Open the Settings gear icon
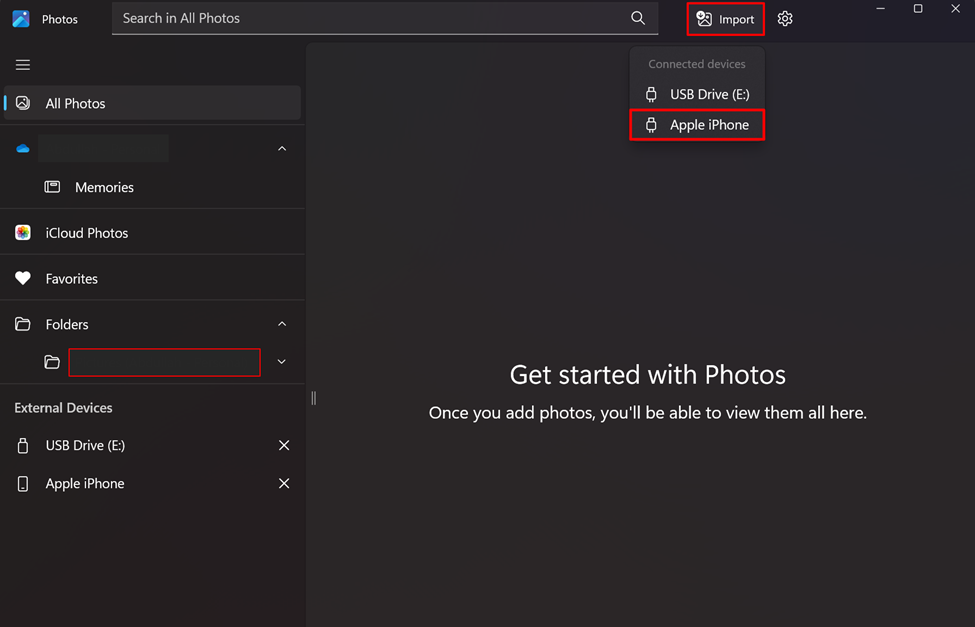975x627 pixels. coord(785,19)
